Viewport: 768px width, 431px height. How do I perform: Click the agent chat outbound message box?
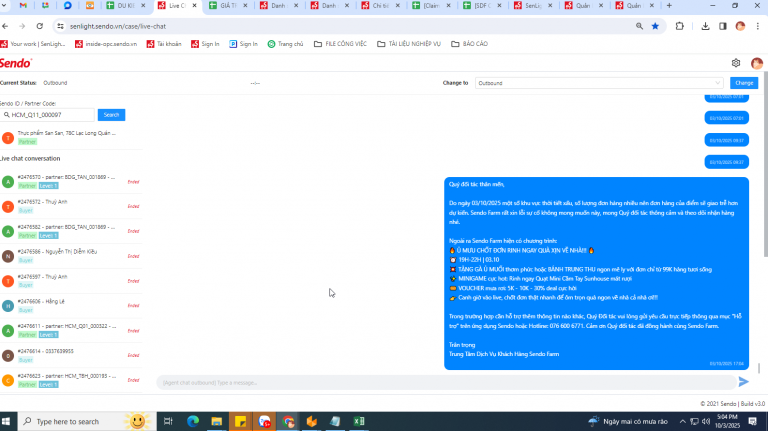[x=446, y=383]
